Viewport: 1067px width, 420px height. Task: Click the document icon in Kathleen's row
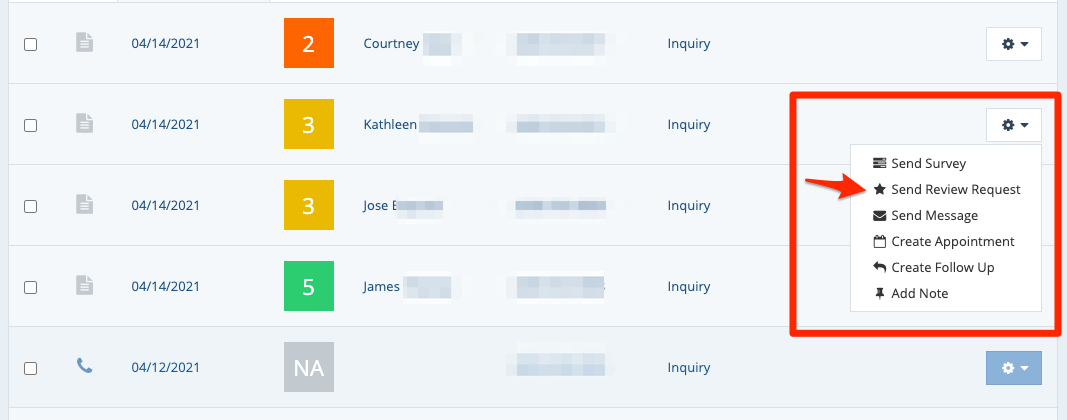pos(85,125)
